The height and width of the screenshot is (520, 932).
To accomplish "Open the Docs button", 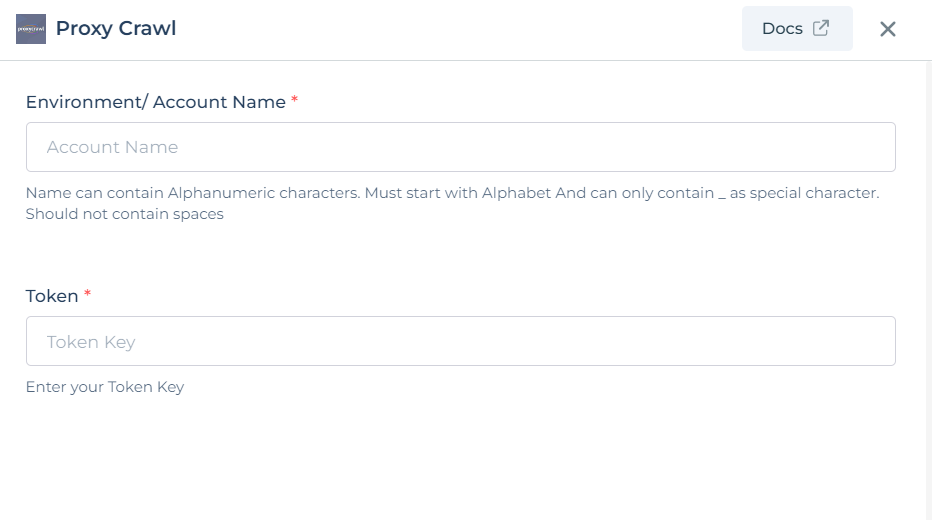I will coord(797,29).
